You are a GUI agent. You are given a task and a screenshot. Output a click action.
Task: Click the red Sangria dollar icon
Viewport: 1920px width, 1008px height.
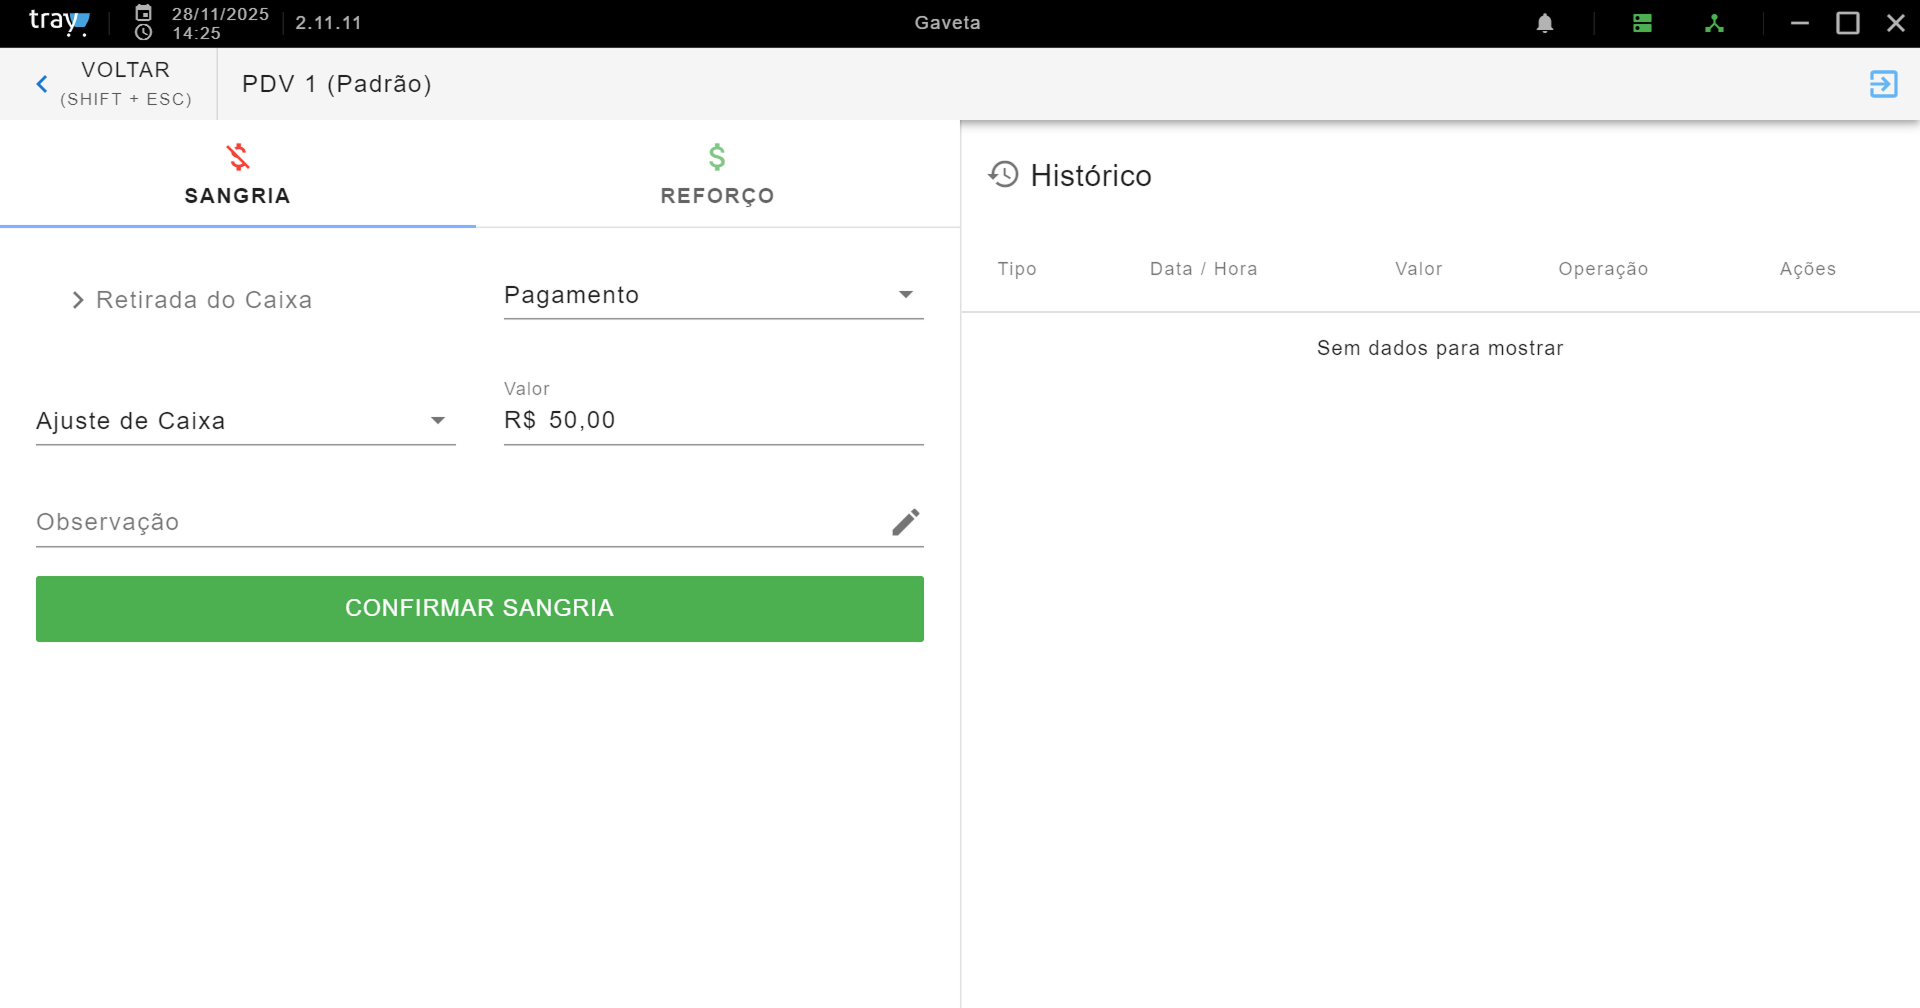click(238, 157)
